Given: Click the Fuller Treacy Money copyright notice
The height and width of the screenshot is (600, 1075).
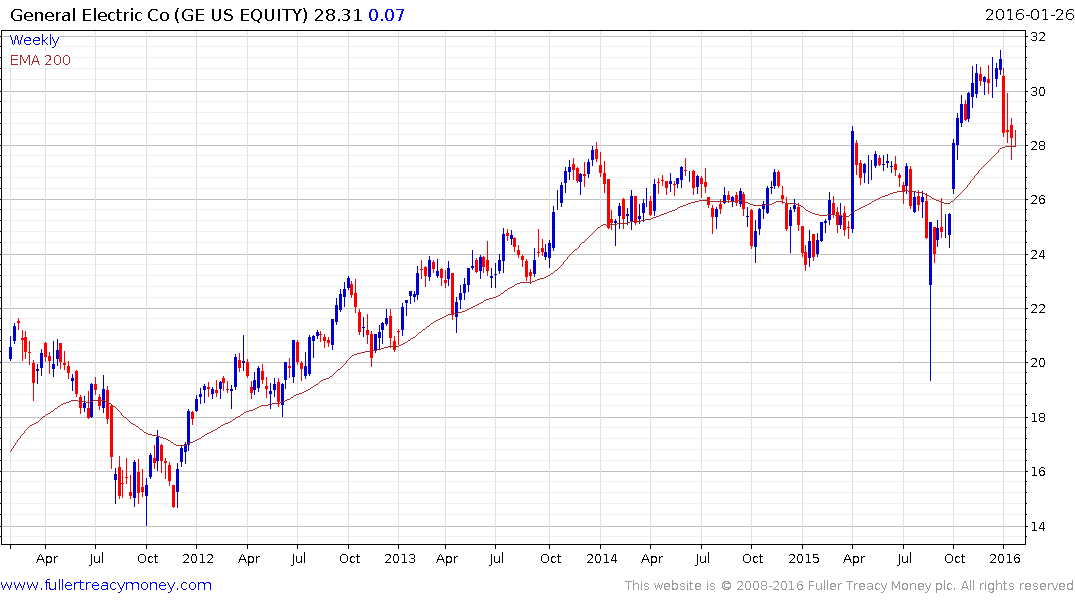Looking at the screenshot, I should (x=849, y=586).
